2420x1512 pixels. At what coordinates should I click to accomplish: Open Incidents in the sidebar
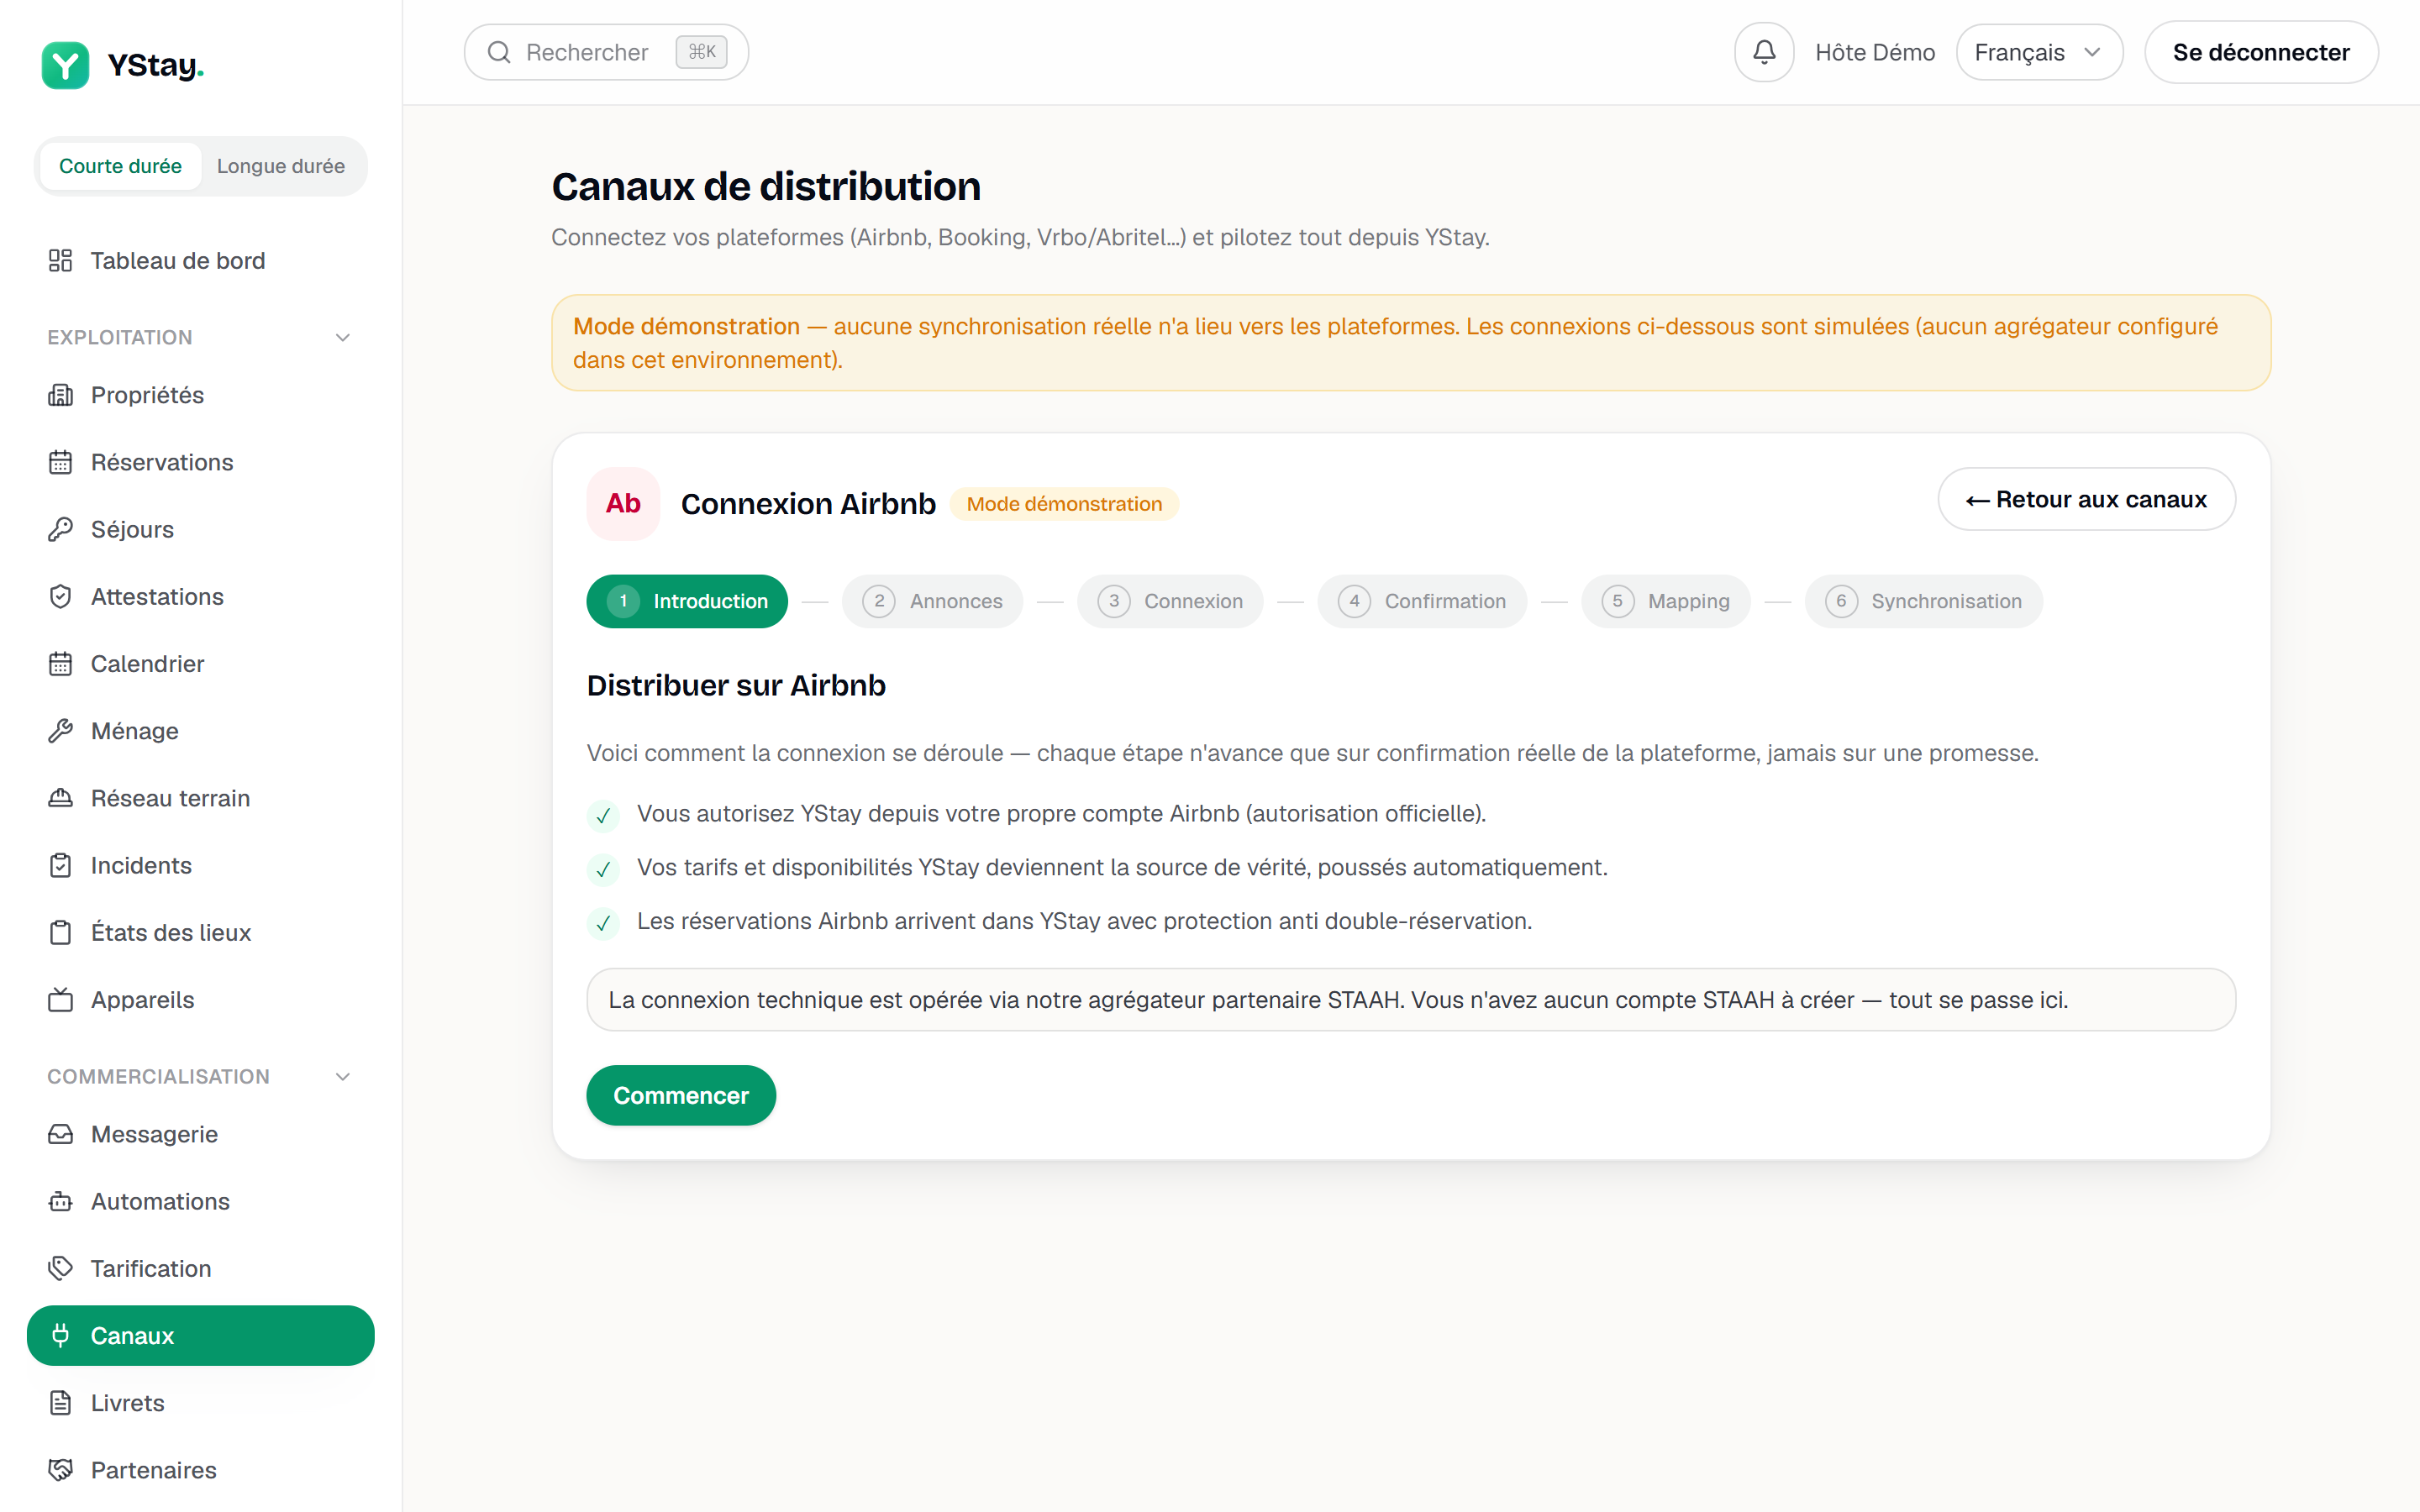click(x=200, y=865)
